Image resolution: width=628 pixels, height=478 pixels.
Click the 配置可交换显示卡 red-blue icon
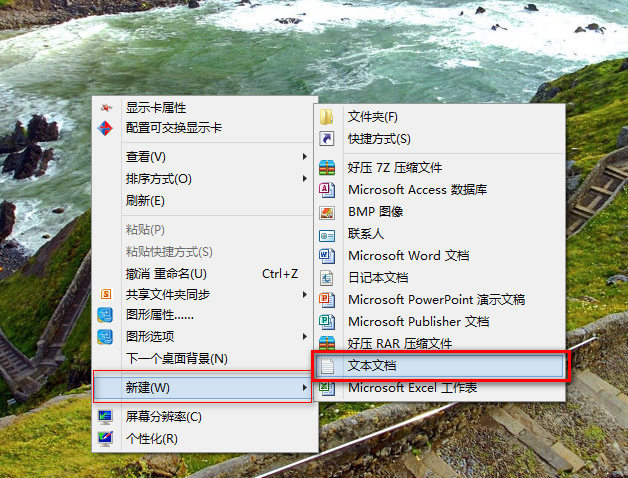tap(105, 128)
